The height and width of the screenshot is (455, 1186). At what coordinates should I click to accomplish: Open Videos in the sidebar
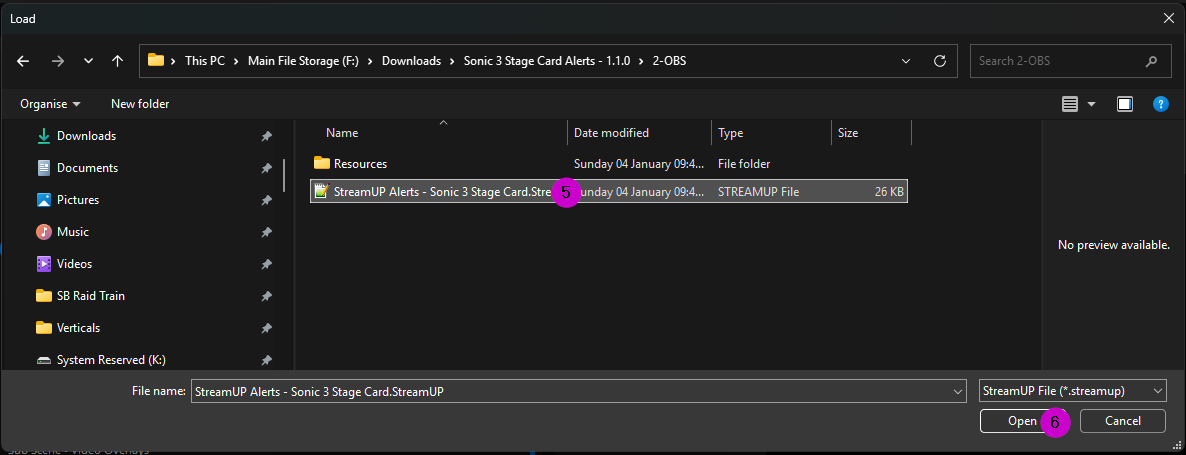(x=74, y=264)
